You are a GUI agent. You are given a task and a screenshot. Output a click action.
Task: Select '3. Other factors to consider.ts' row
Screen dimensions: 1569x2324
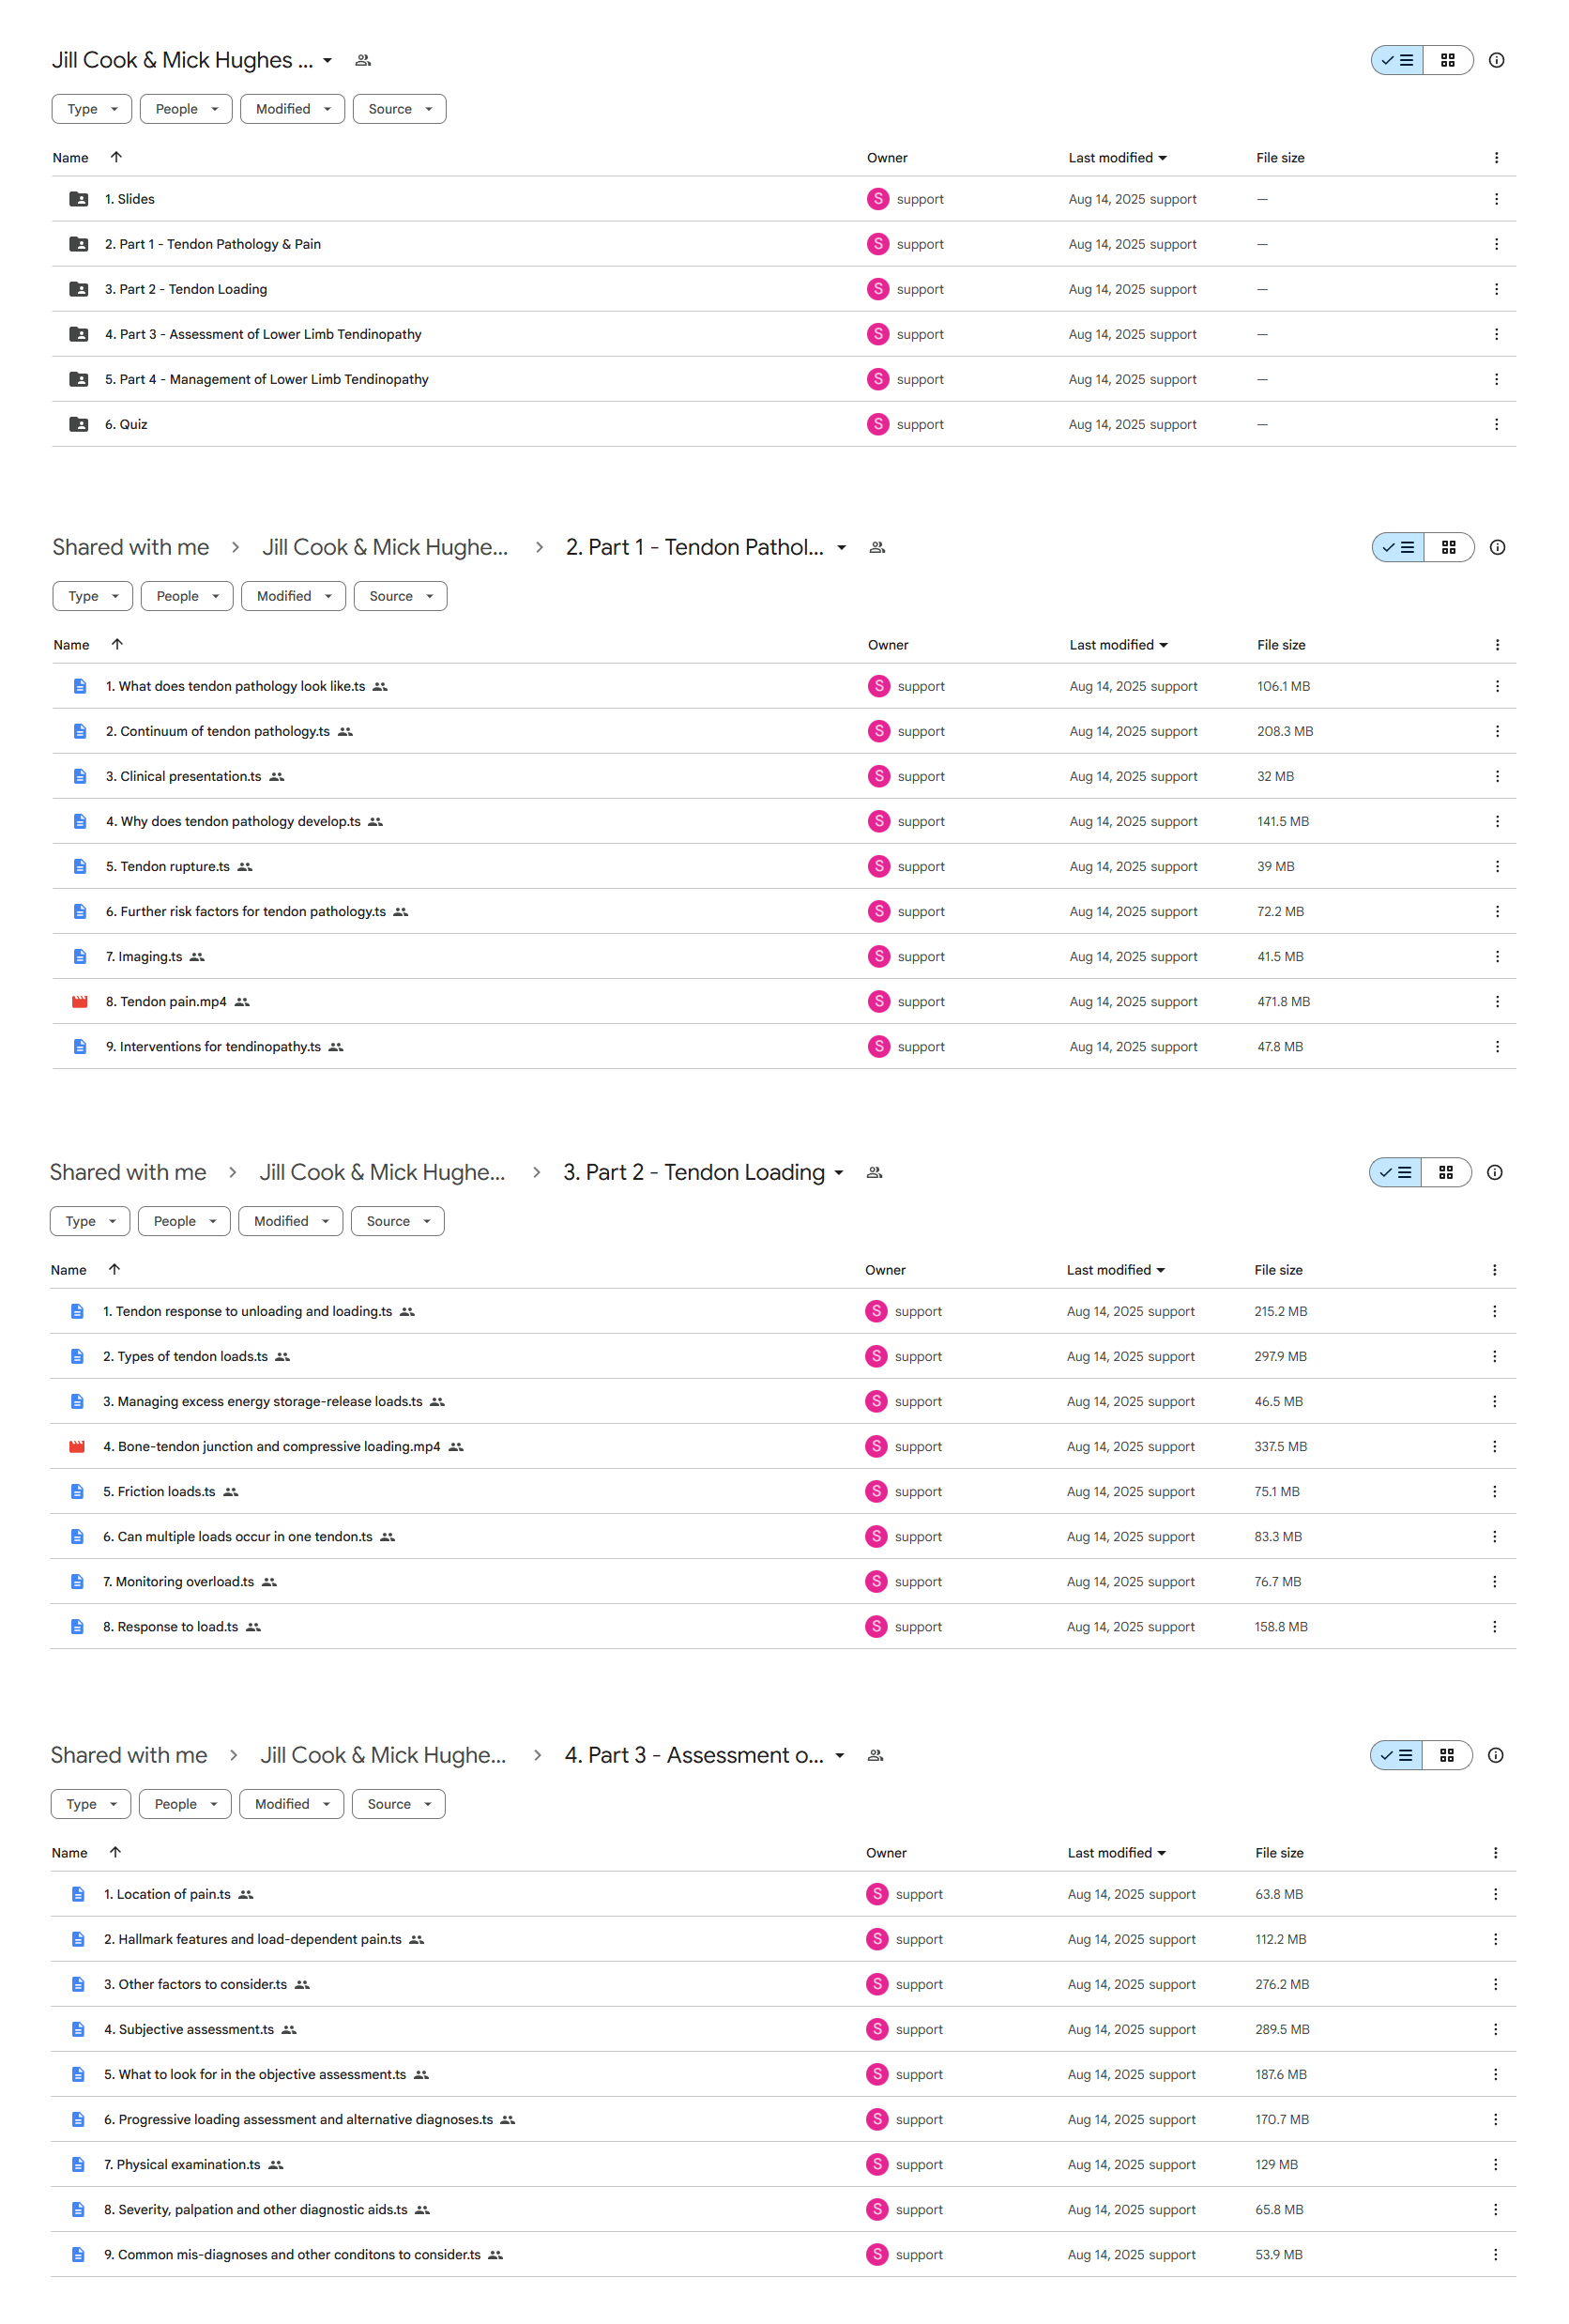pyautogui.click(x=783, y=1984)
